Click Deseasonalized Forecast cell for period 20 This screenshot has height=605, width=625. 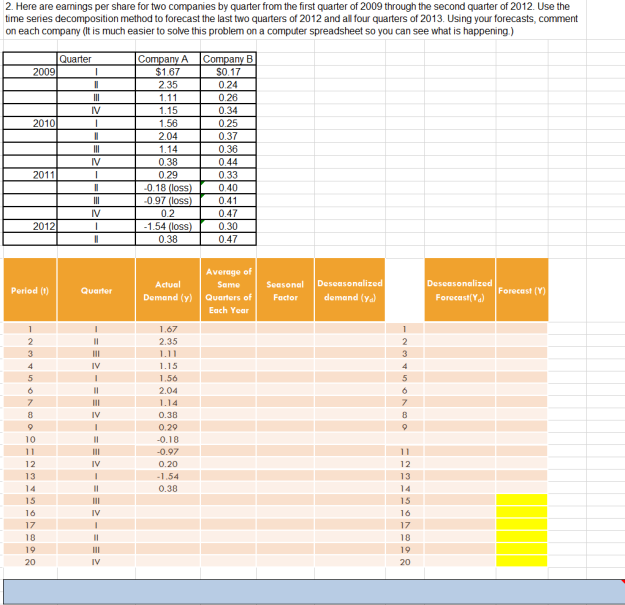click(460, 562)
